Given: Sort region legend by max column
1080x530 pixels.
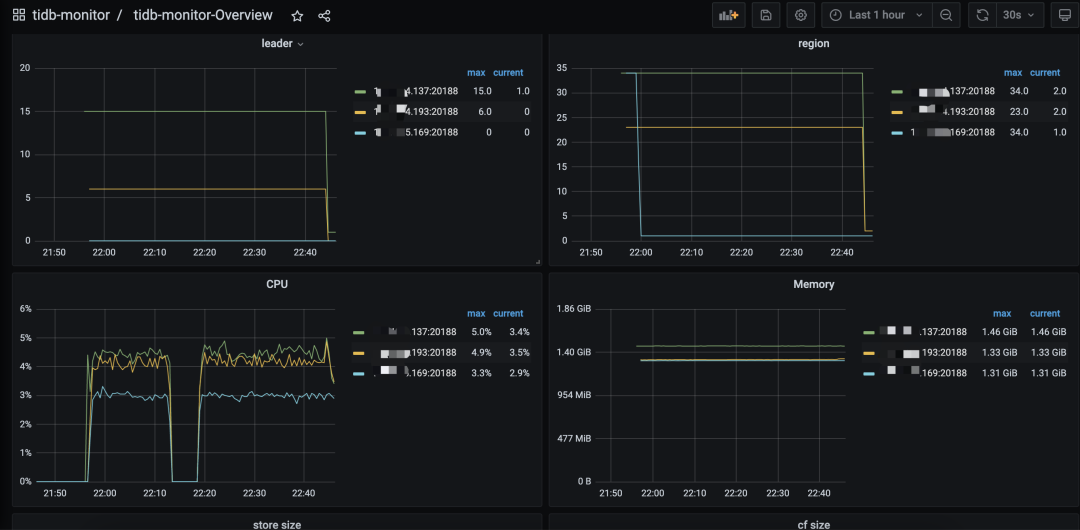Looking at the screenshot, I should click(x=1012, y=73).
